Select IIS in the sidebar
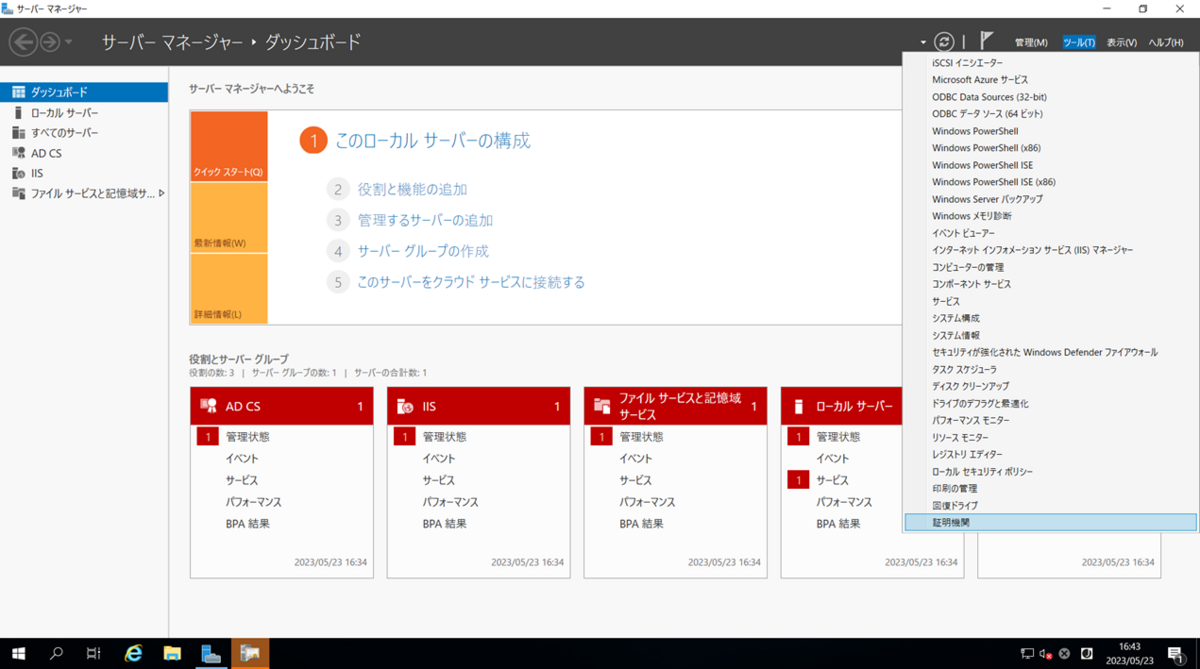 (84, 173)
